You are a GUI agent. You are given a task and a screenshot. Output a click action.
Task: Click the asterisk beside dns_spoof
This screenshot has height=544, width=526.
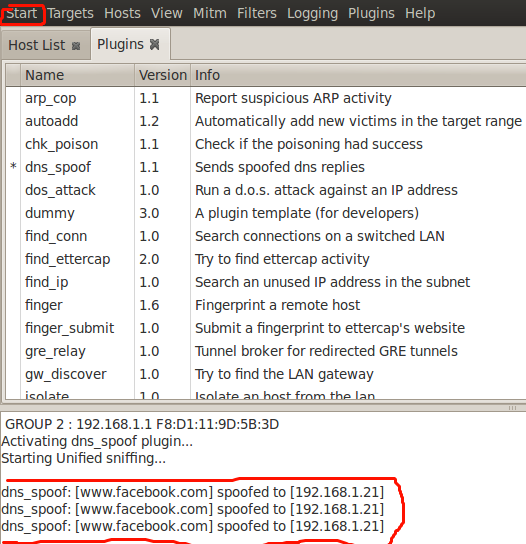pyautogui.click(x=13, y=167)
